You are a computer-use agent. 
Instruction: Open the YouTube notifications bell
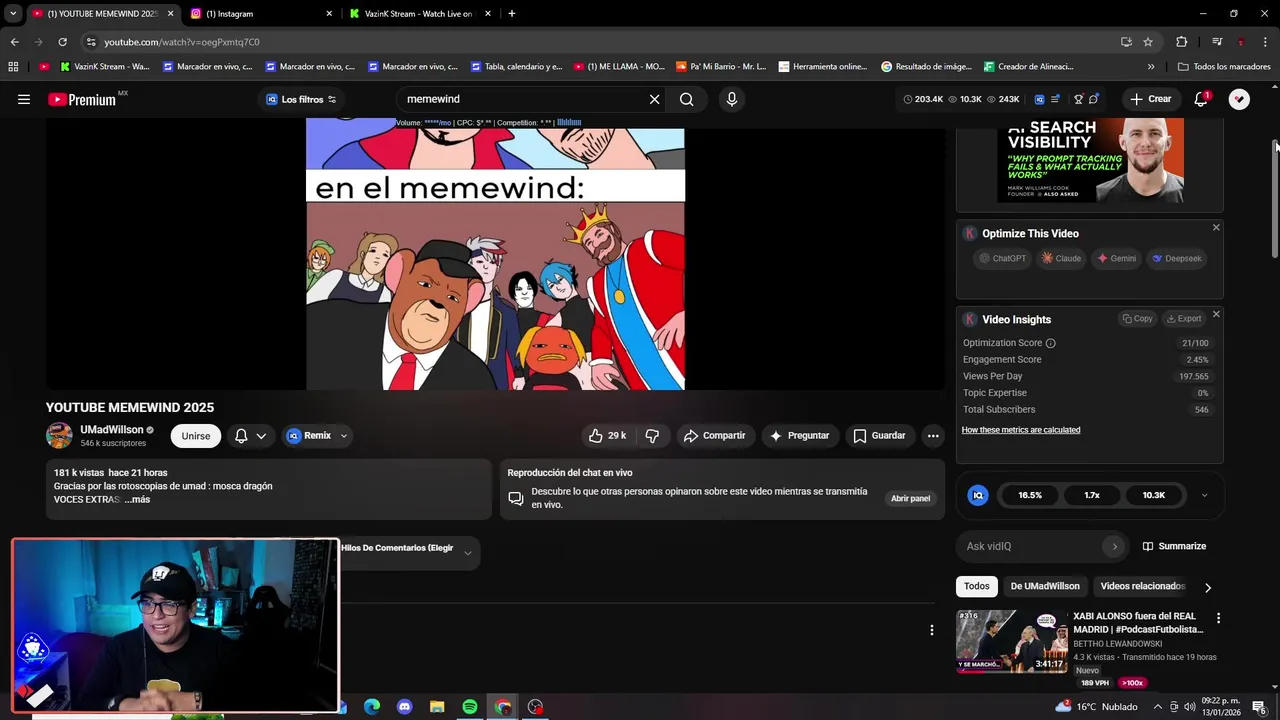(x=1201, y=99)
